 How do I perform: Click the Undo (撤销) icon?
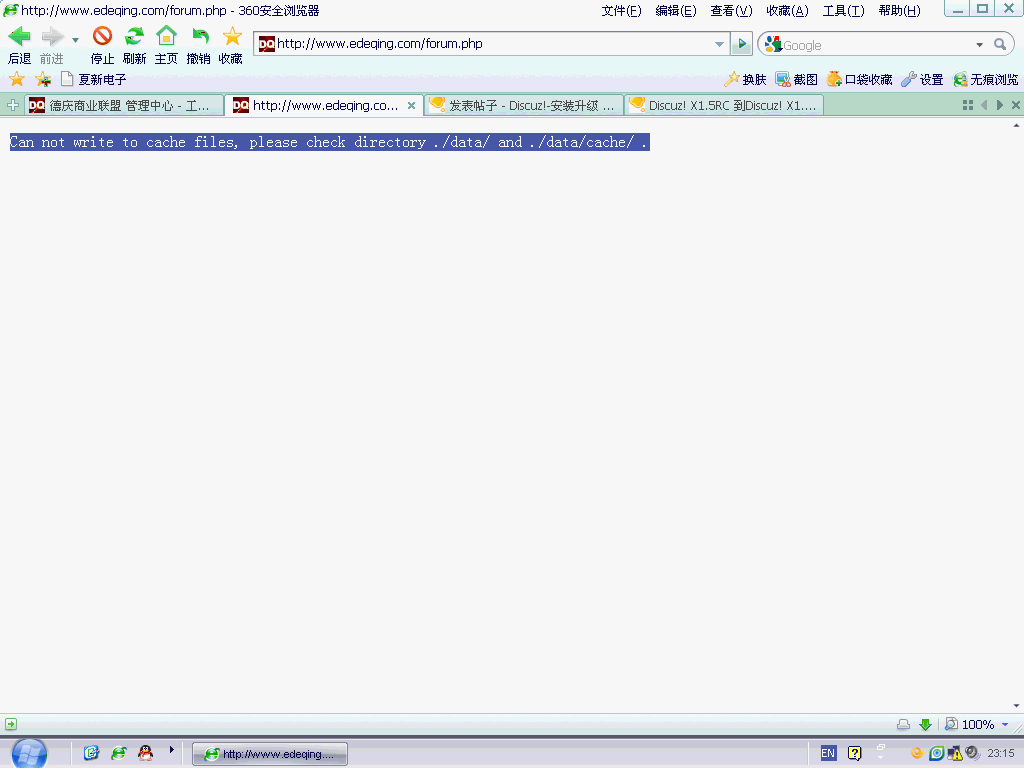(199, 37)
